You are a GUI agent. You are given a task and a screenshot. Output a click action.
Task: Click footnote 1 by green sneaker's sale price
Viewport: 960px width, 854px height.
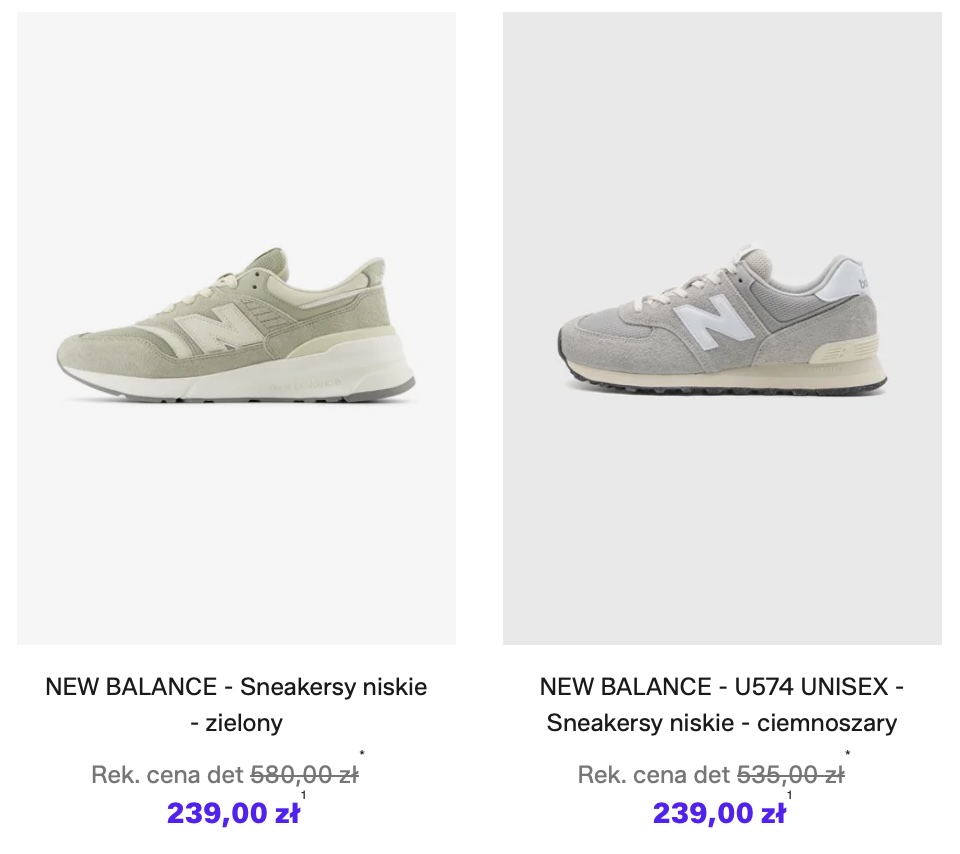tap(304, 796)
